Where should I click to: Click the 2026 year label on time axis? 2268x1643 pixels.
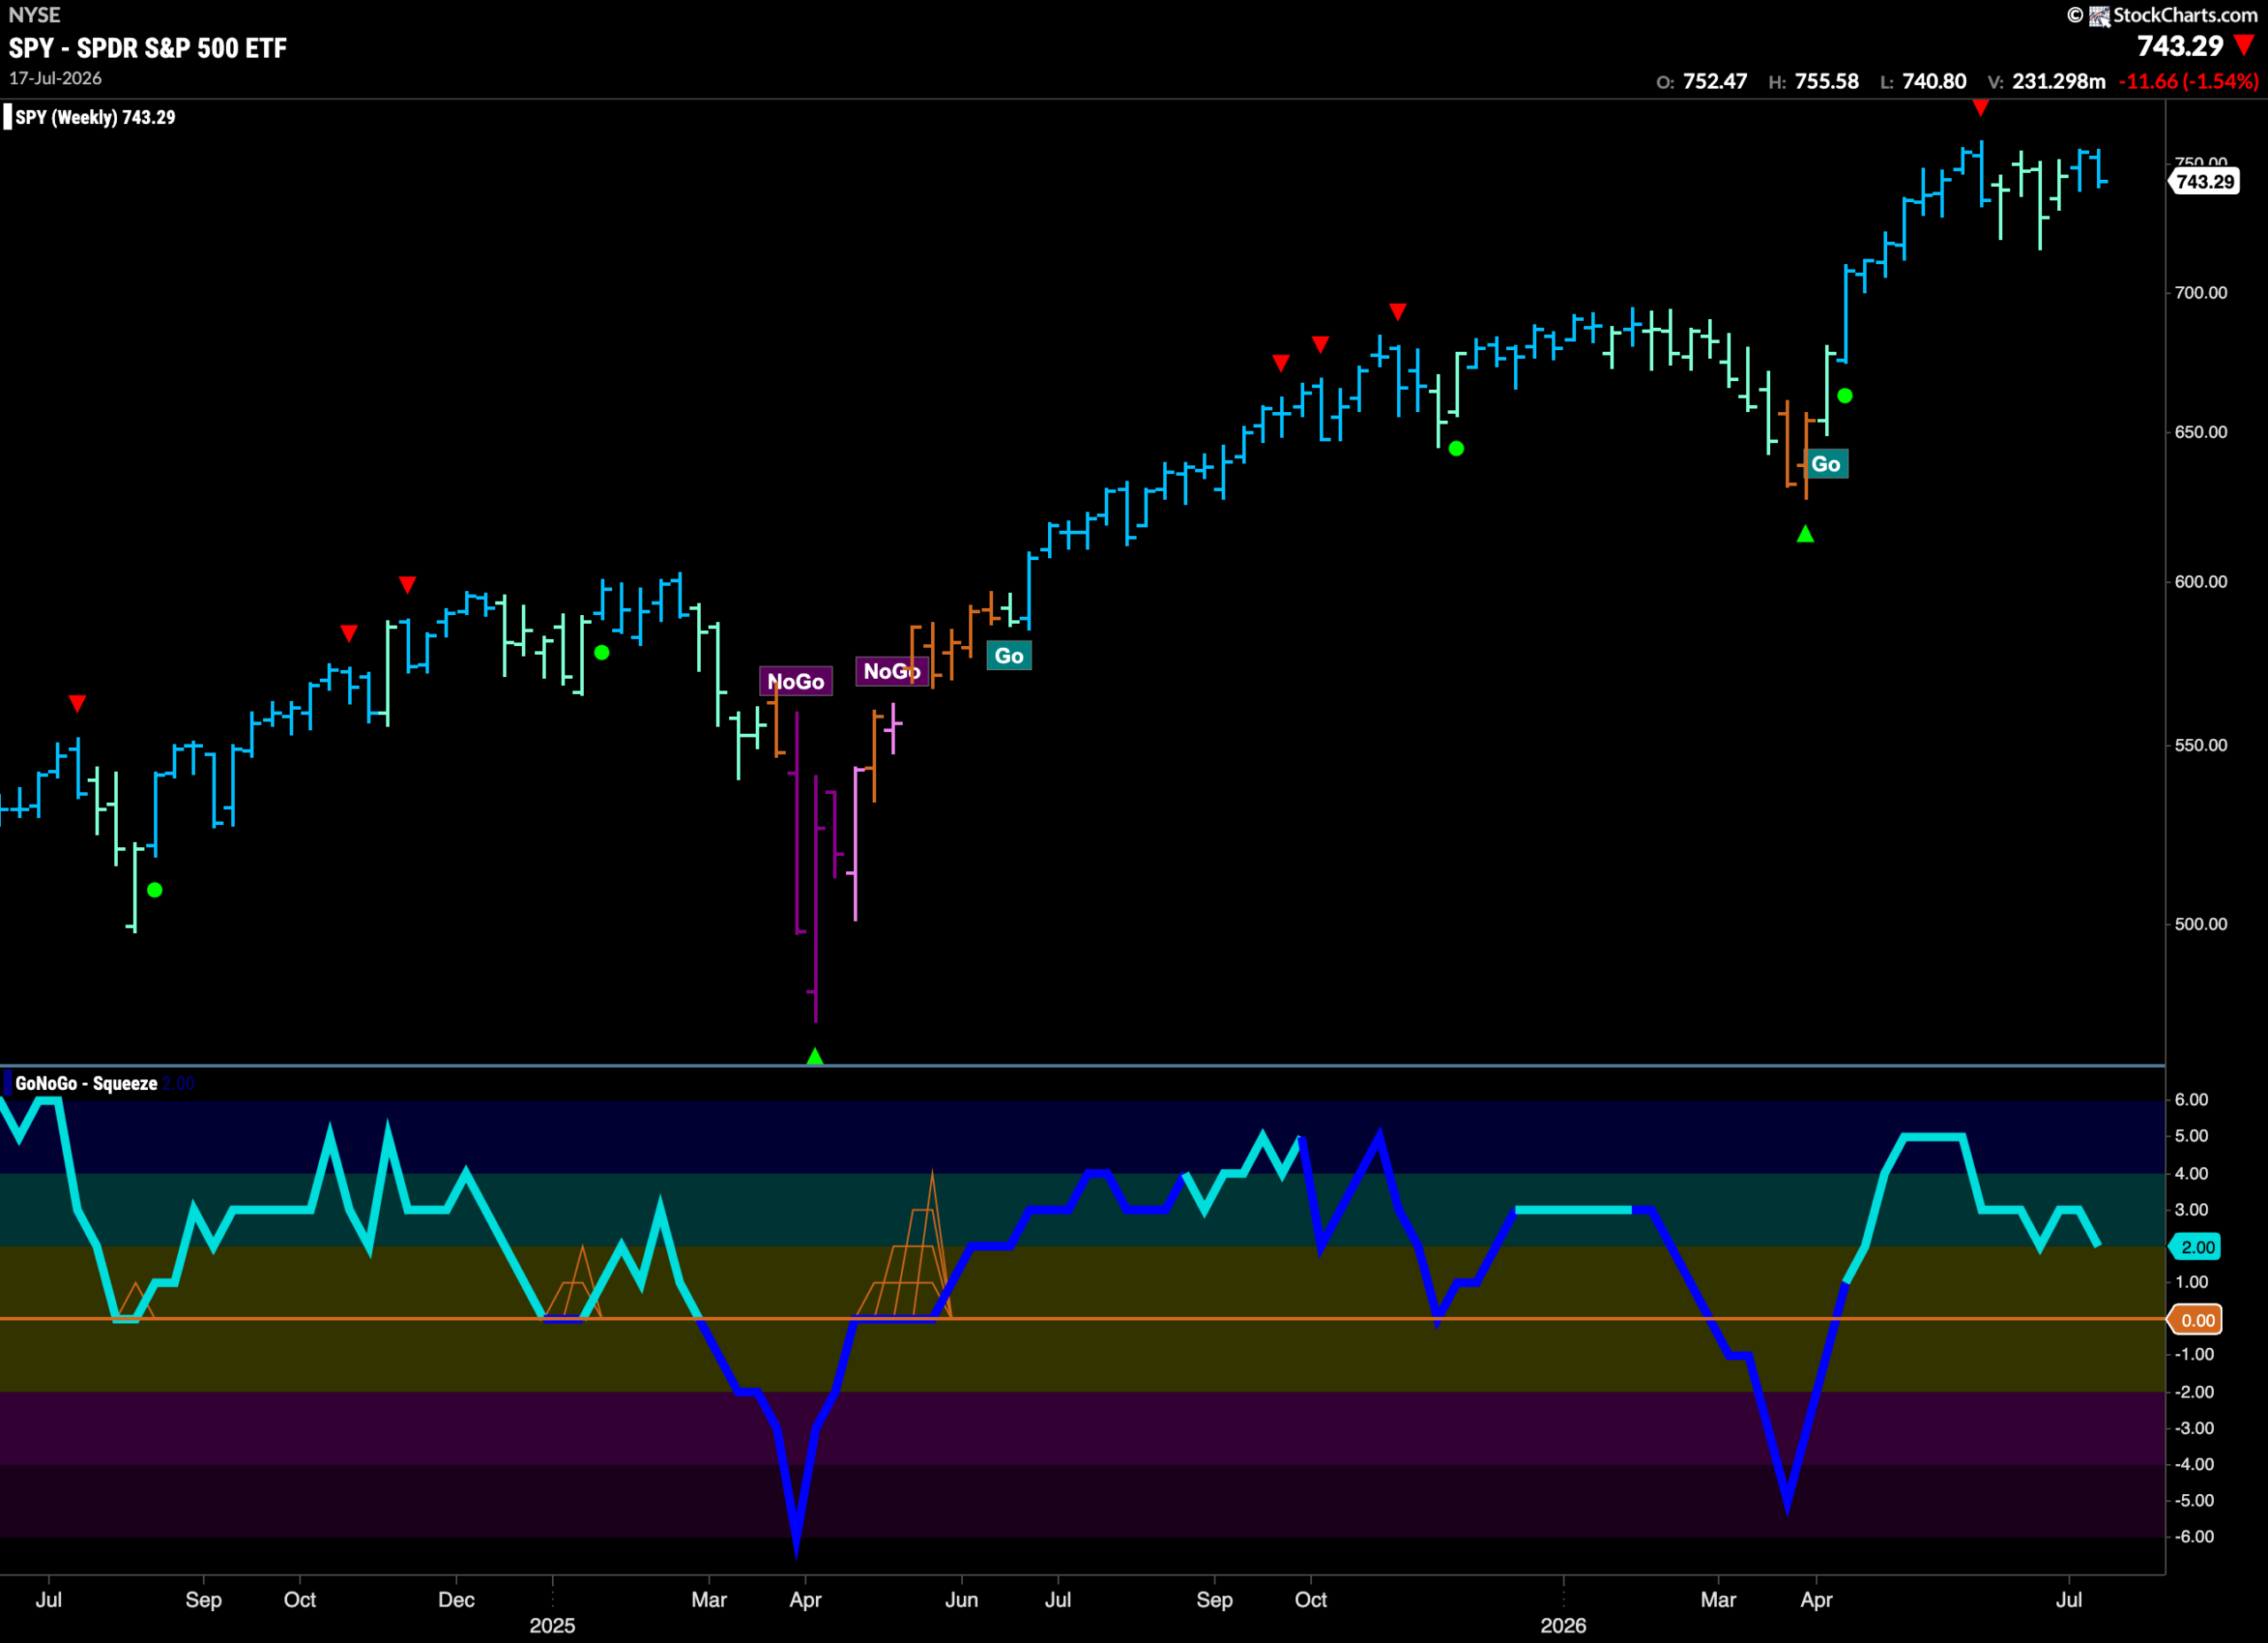(1563, 1625)
